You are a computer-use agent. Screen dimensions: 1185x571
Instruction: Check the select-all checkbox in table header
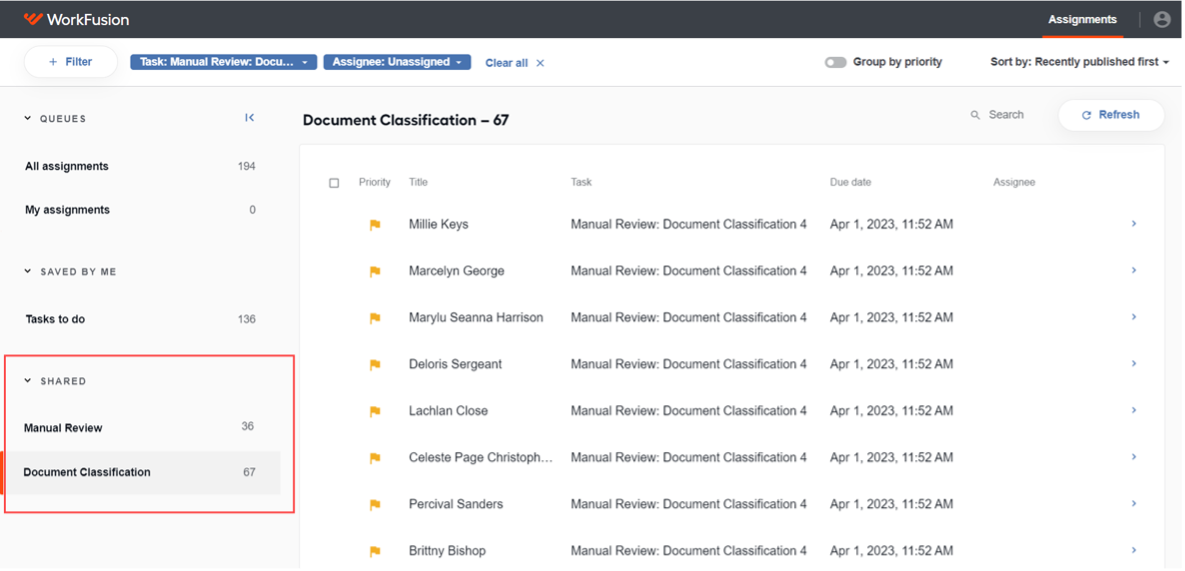tap(334, 183)
